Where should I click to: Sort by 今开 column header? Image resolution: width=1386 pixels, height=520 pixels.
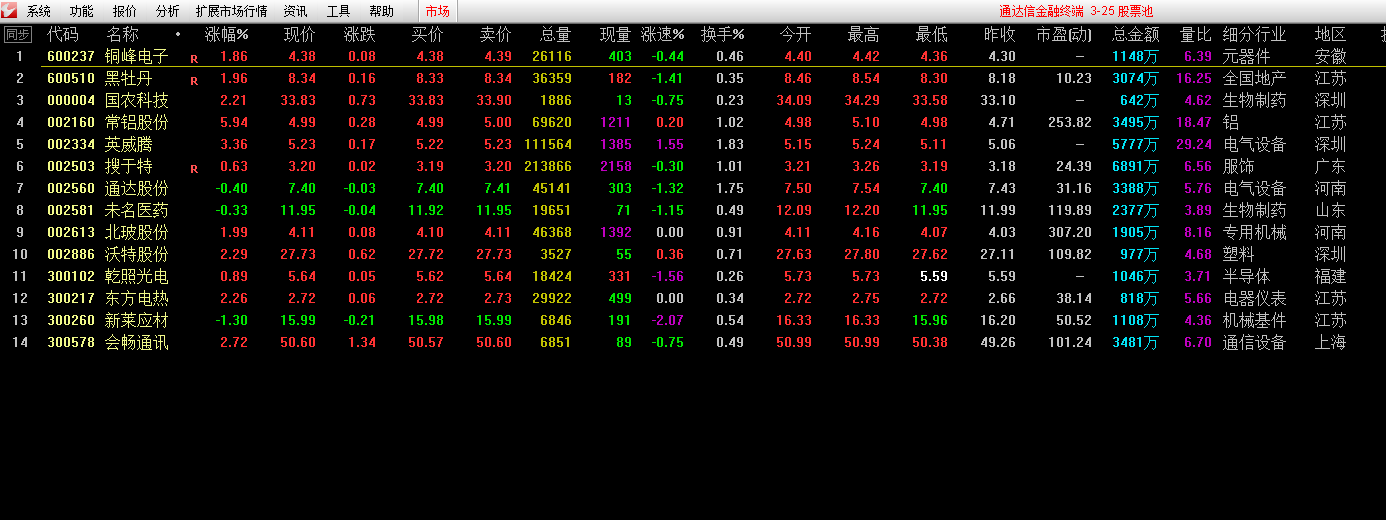tap(796, 35)
